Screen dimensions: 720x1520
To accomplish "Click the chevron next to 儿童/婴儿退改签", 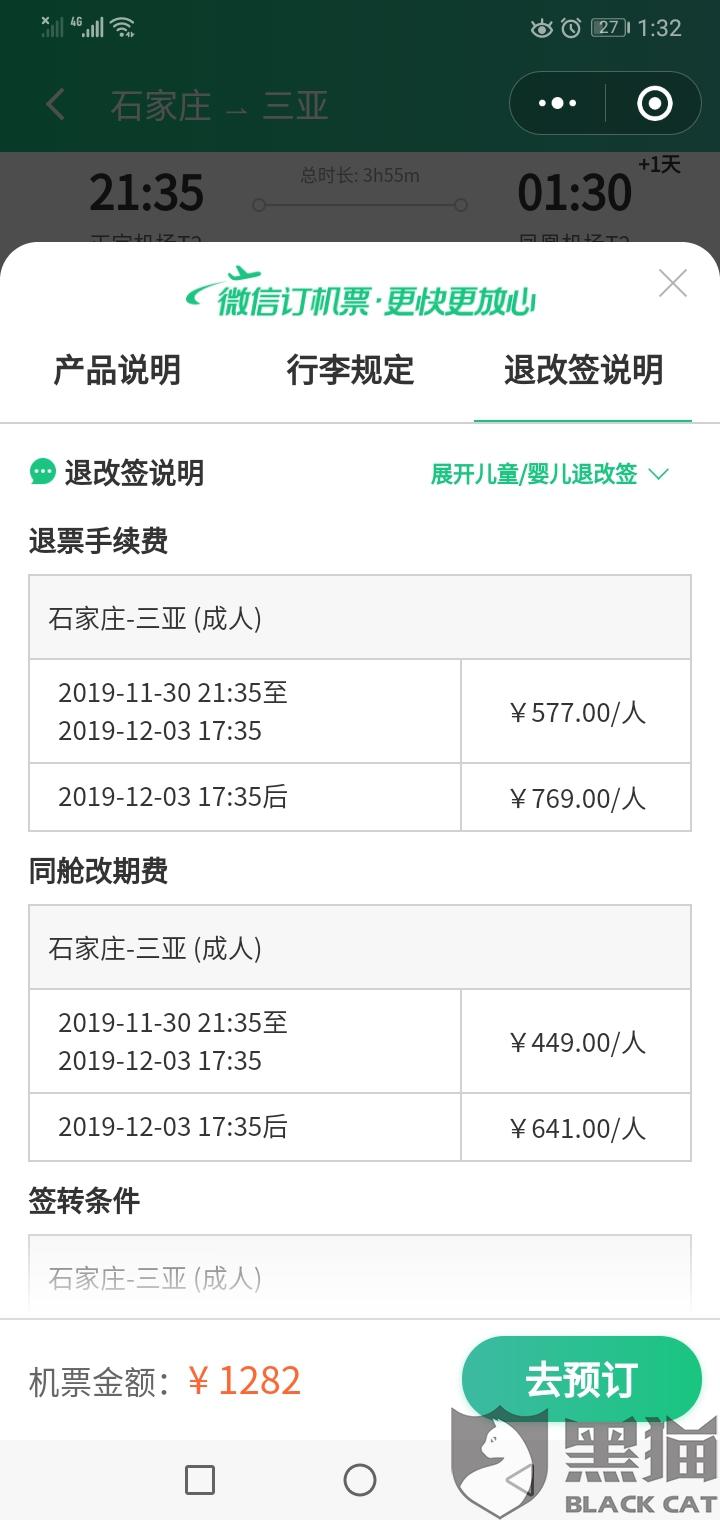I will pyautogui.click(x=658, y=474).
